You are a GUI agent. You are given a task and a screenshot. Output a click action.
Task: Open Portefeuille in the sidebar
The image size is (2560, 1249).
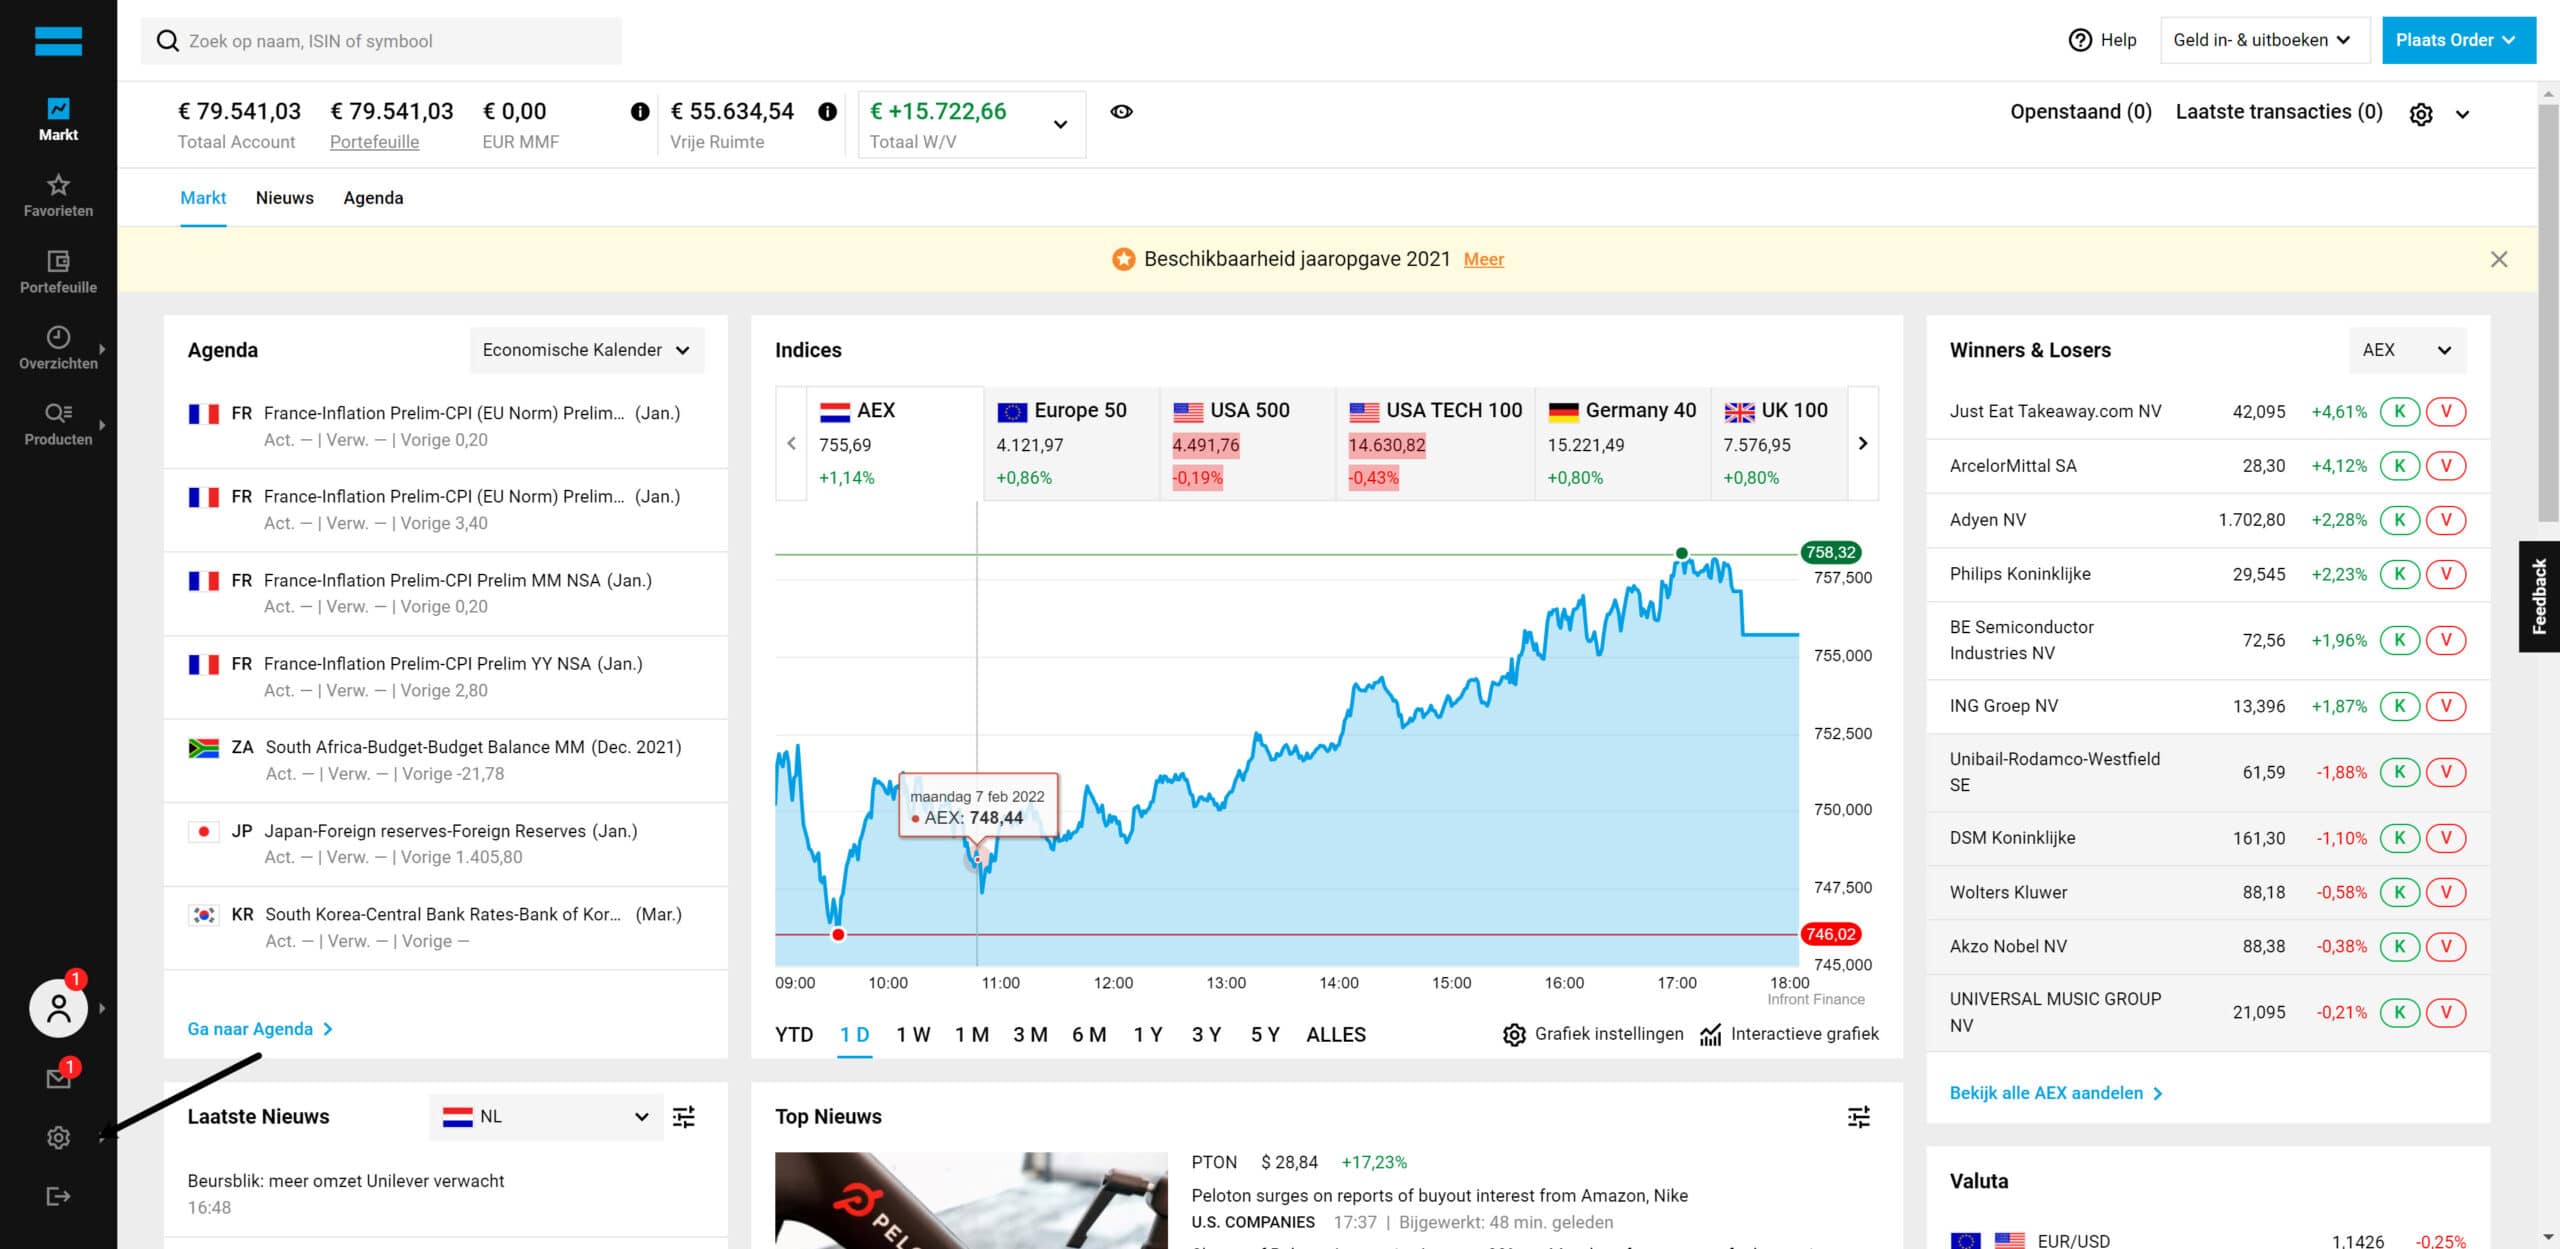[x=58, y=272]
